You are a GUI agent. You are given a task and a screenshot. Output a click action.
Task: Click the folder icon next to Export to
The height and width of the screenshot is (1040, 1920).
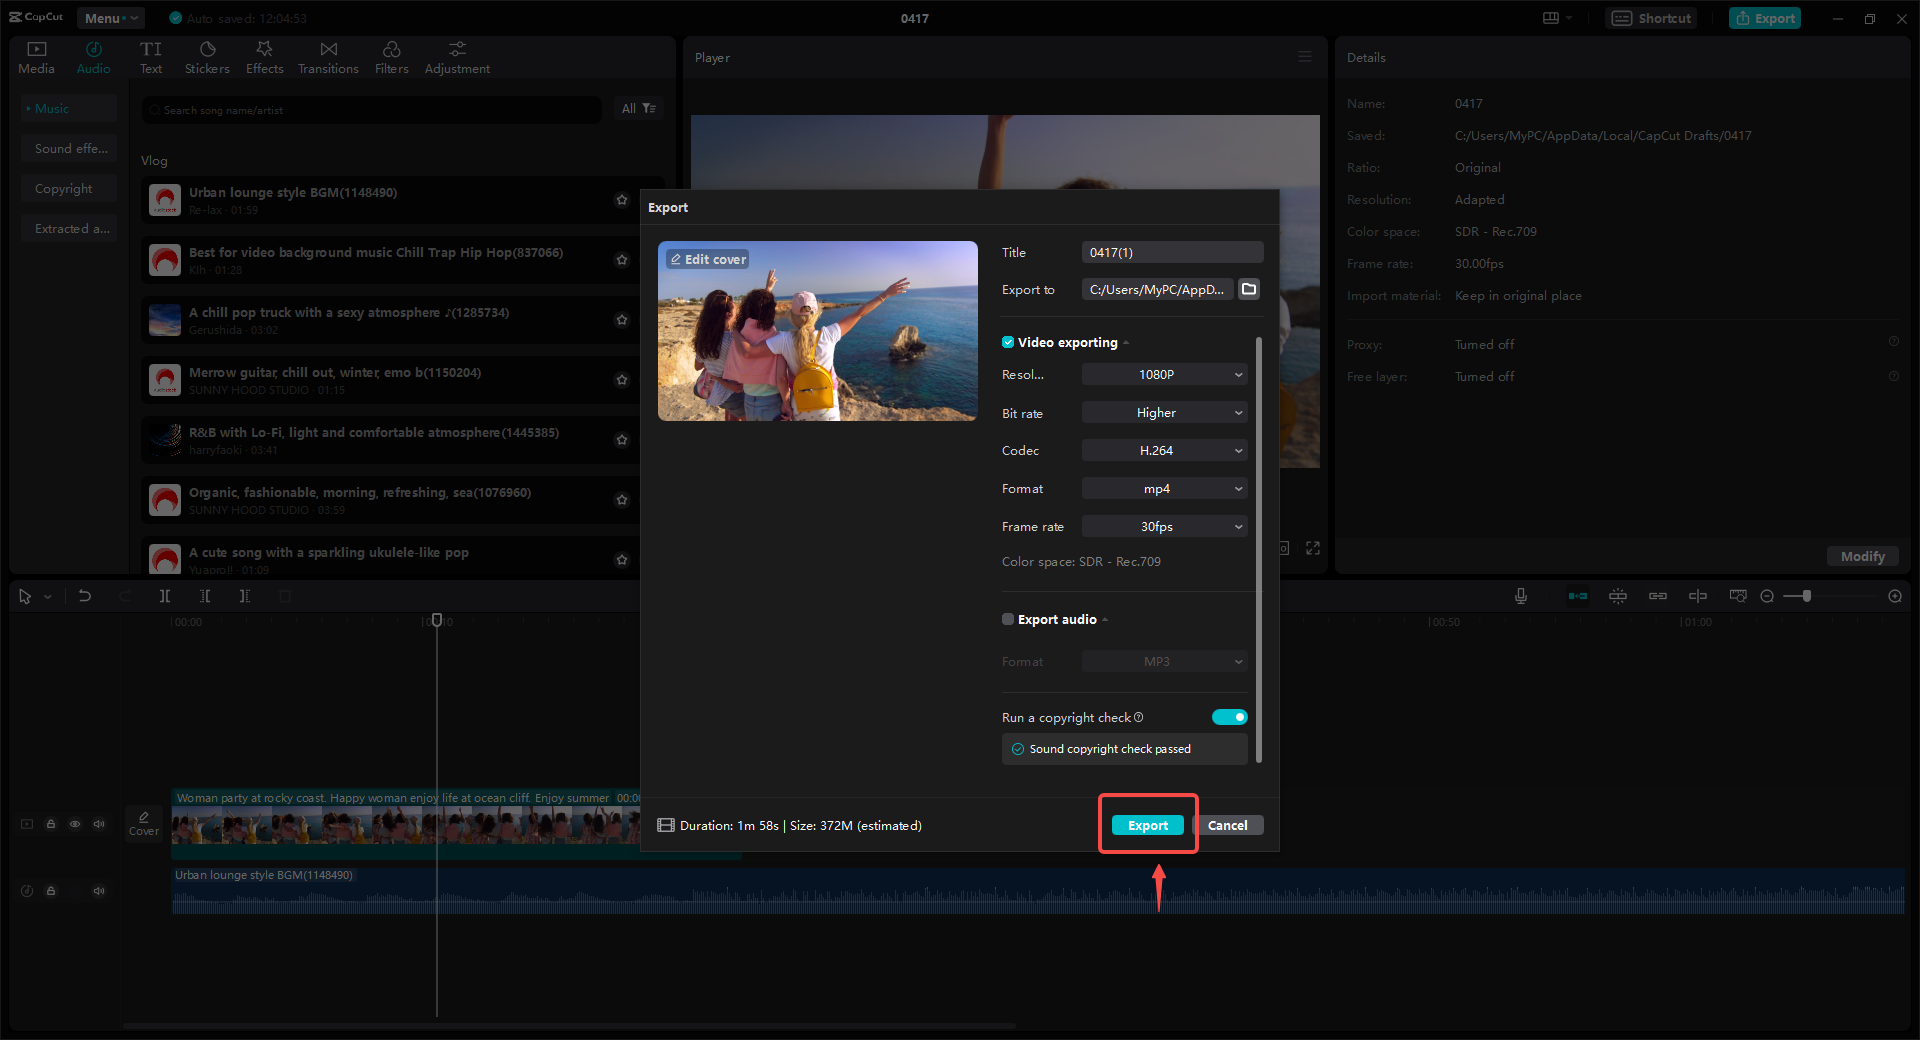click(1248, 289)
